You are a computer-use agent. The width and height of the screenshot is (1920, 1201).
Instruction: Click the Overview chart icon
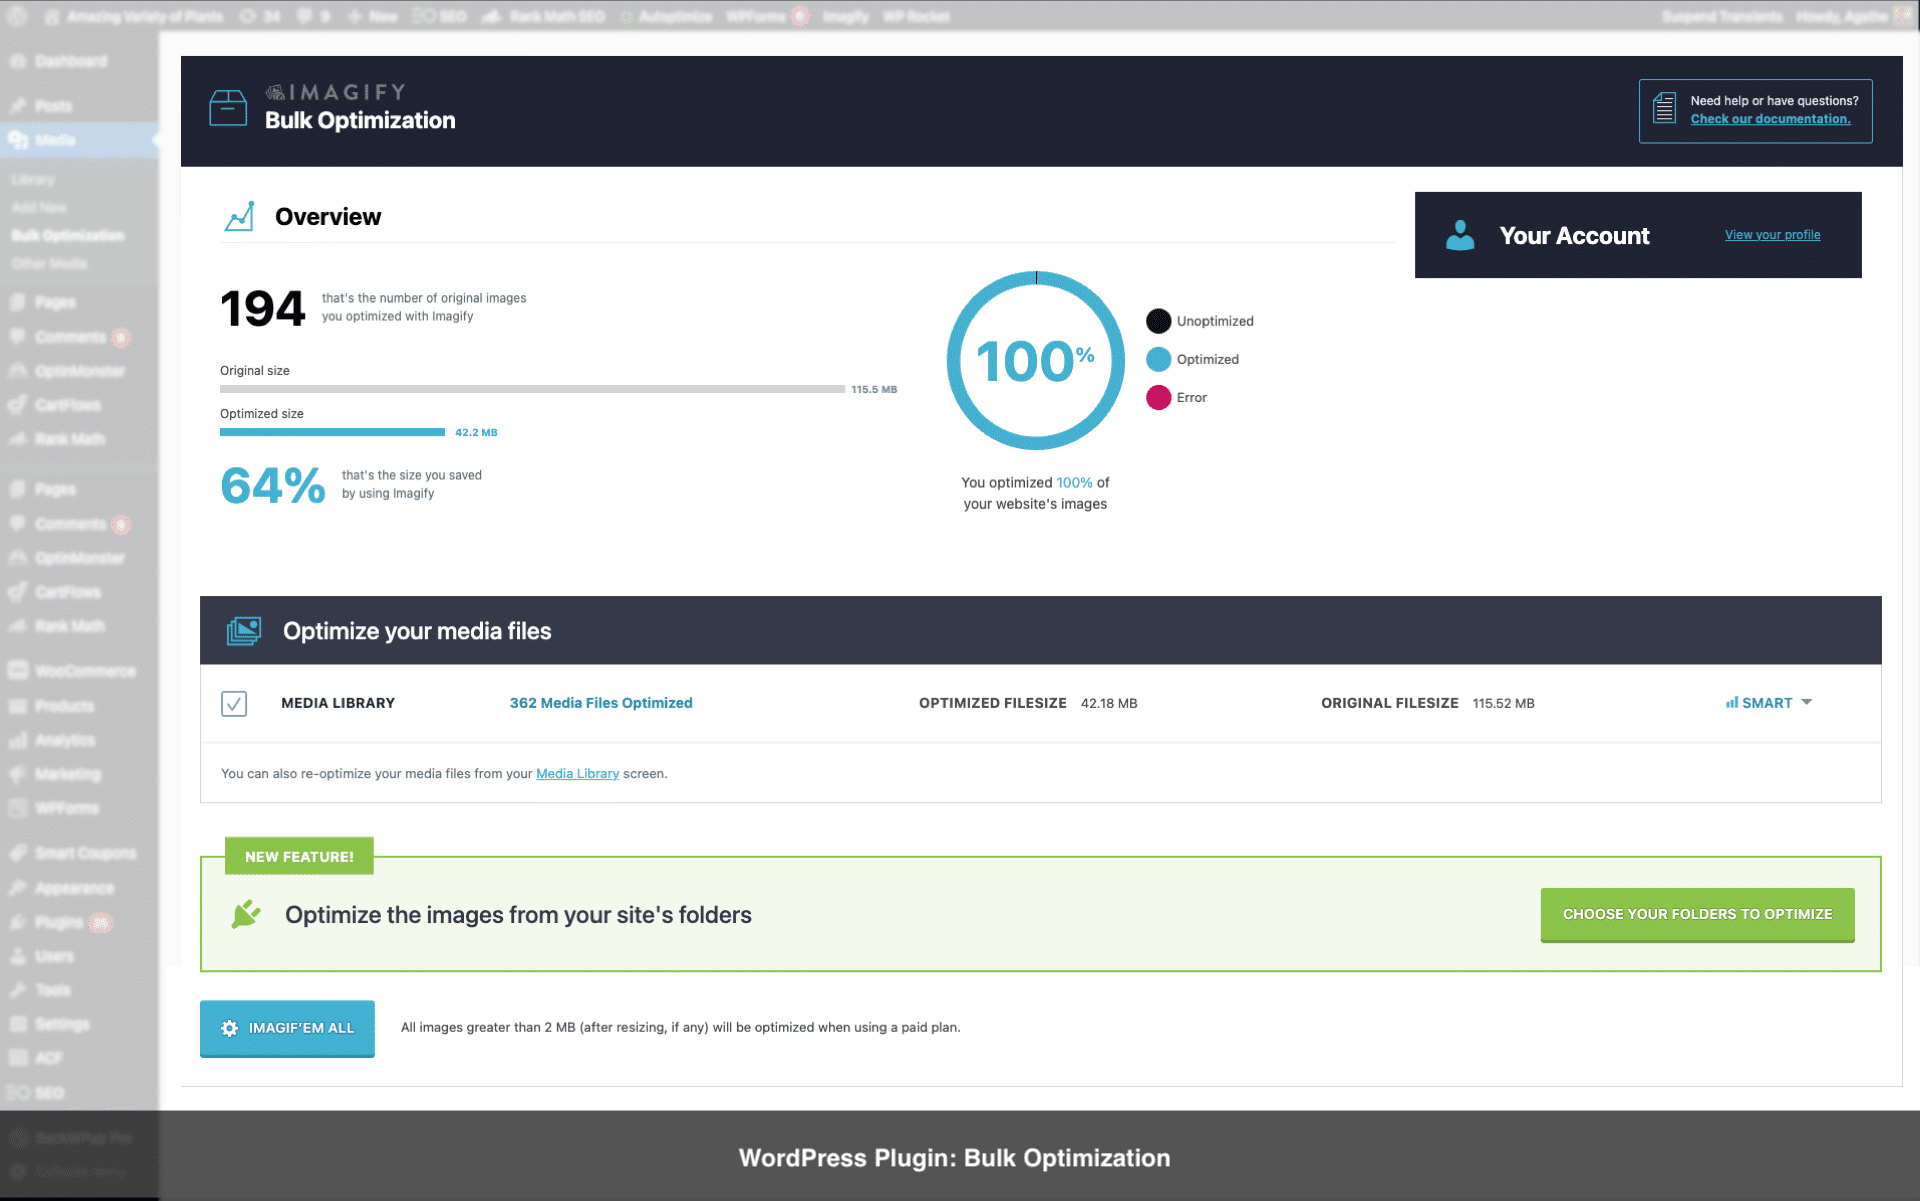click(239, 216)
